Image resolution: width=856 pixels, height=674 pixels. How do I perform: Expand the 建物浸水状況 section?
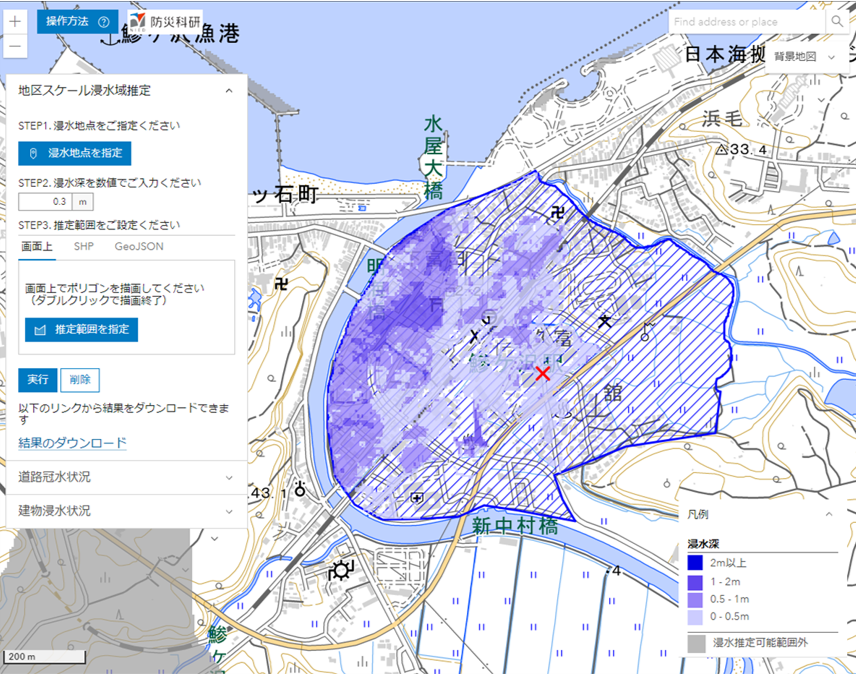click(x=126, y=511)
